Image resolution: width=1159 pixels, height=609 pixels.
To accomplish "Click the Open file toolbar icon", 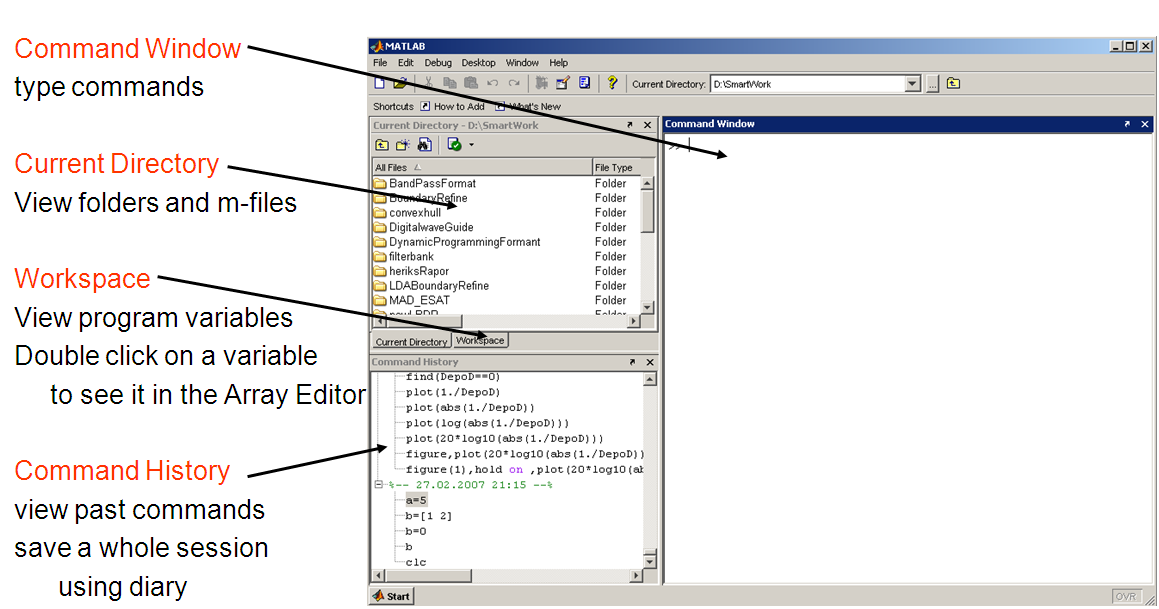I will pos(400,84).
